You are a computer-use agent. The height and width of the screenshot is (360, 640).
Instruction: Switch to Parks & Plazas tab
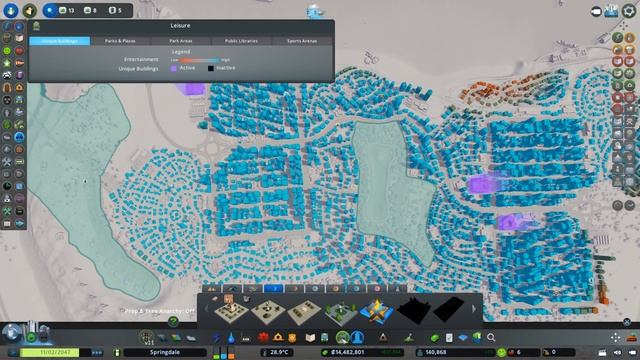[x=120, y=41]
